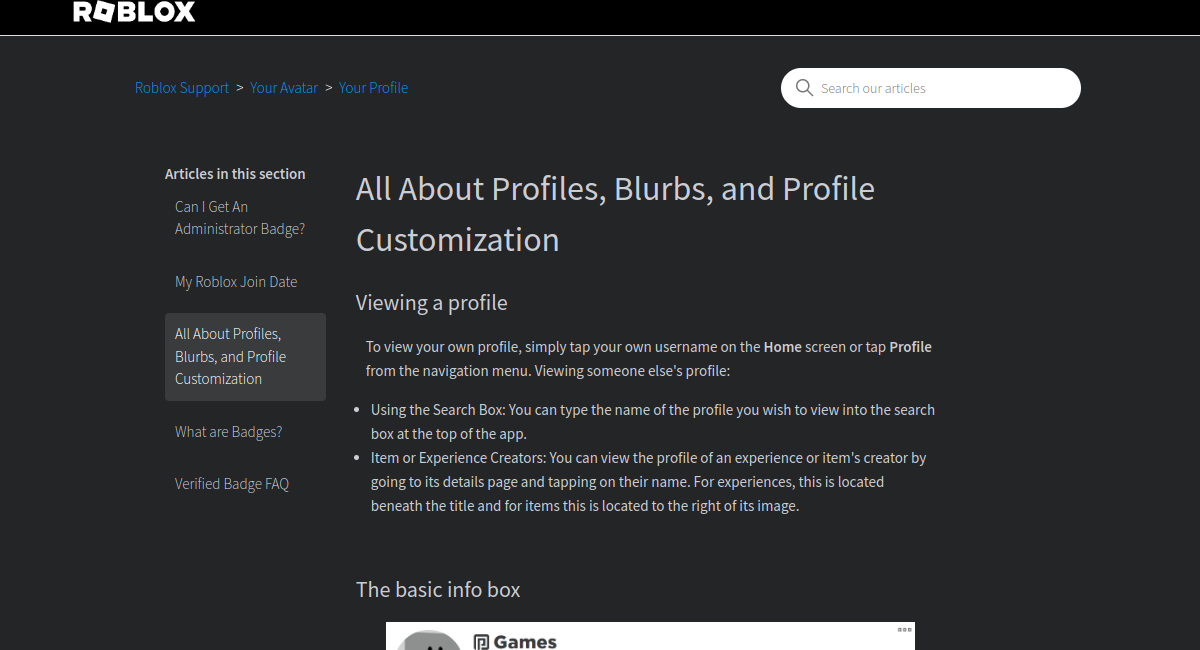Screen dimensions: 1200x650
Task: Open the 'Verified Badge FAQ' article
Action: (x=232, y=484)
